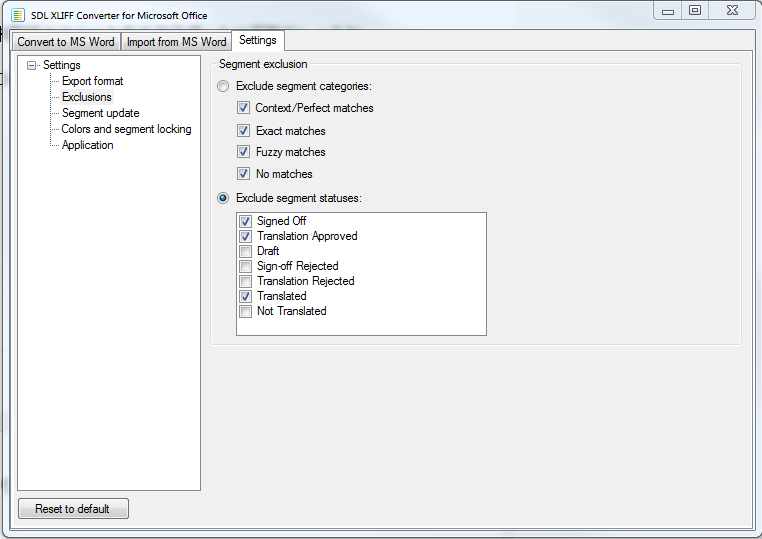Select Exclude segment statuses radio button
762x539 pixels.
223,198
